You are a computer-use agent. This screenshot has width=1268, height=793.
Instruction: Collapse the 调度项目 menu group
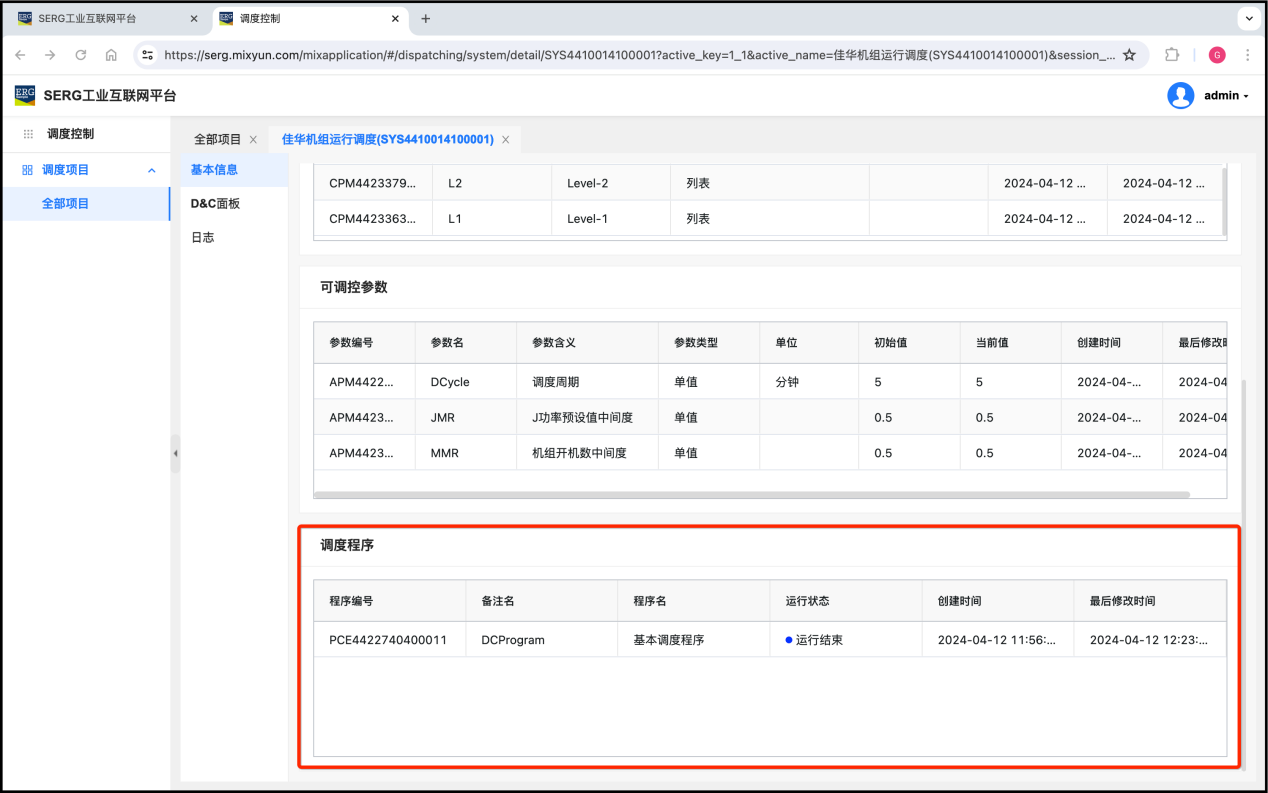point(152,170)
